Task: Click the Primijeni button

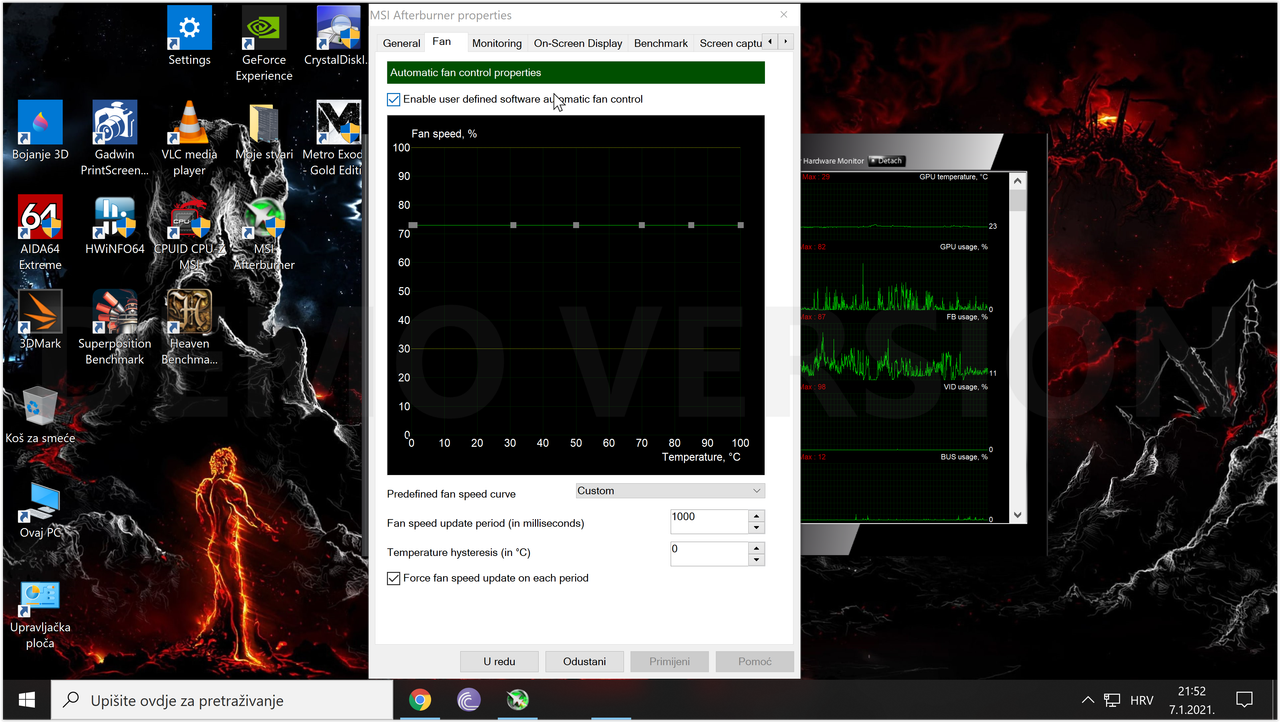Action: pos(669,662)
